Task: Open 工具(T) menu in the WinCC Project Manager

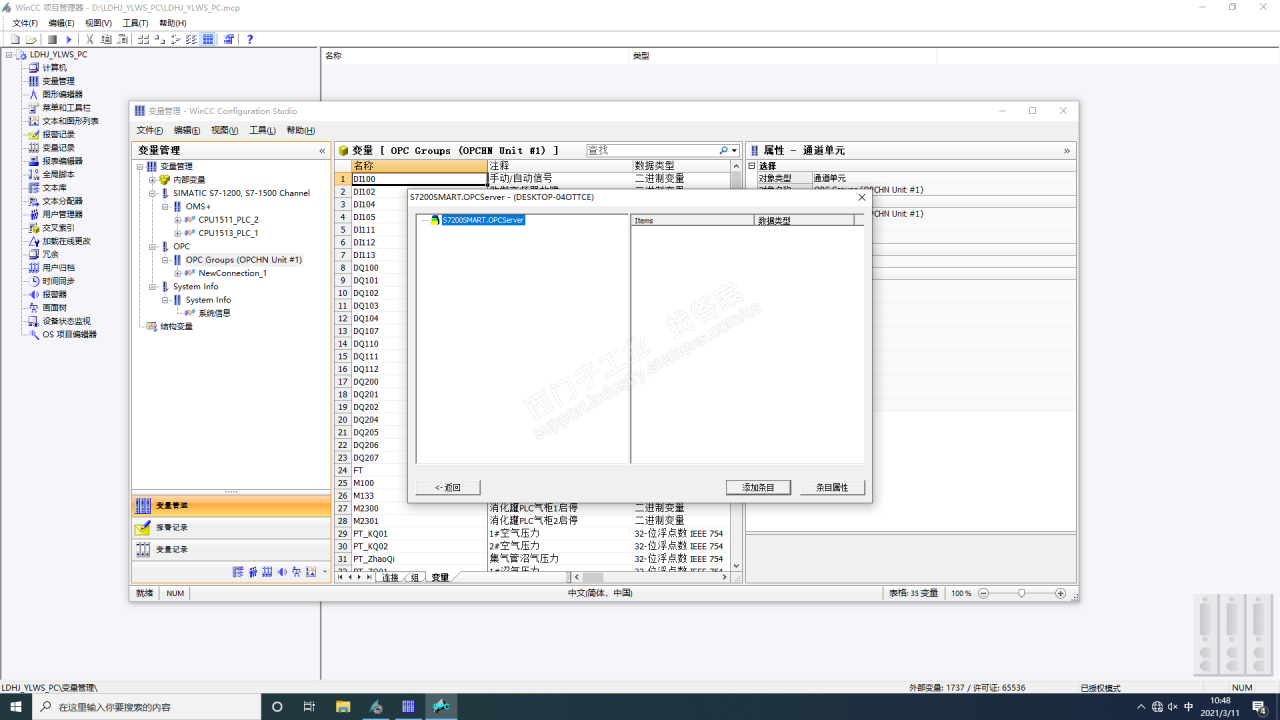Action: 135,23
